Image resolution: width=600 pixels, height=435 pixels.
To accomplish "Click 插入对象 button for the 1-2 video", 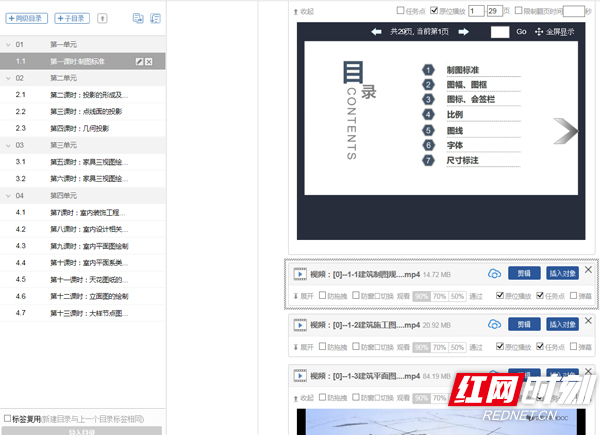I will click(562, 324).
